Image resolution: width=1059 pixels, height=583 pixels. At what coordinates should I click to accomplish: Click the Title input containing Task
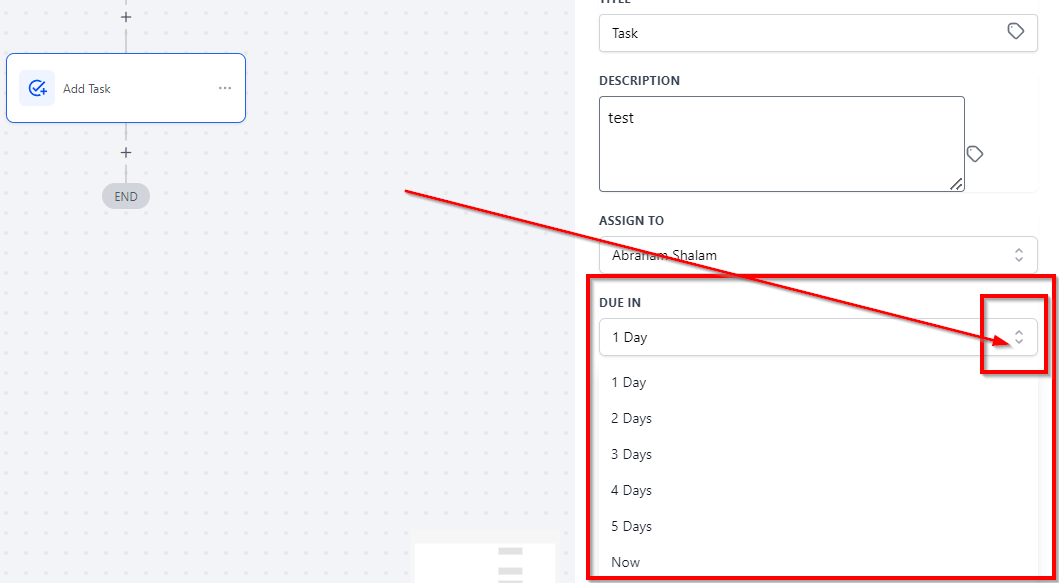(800, 33)
